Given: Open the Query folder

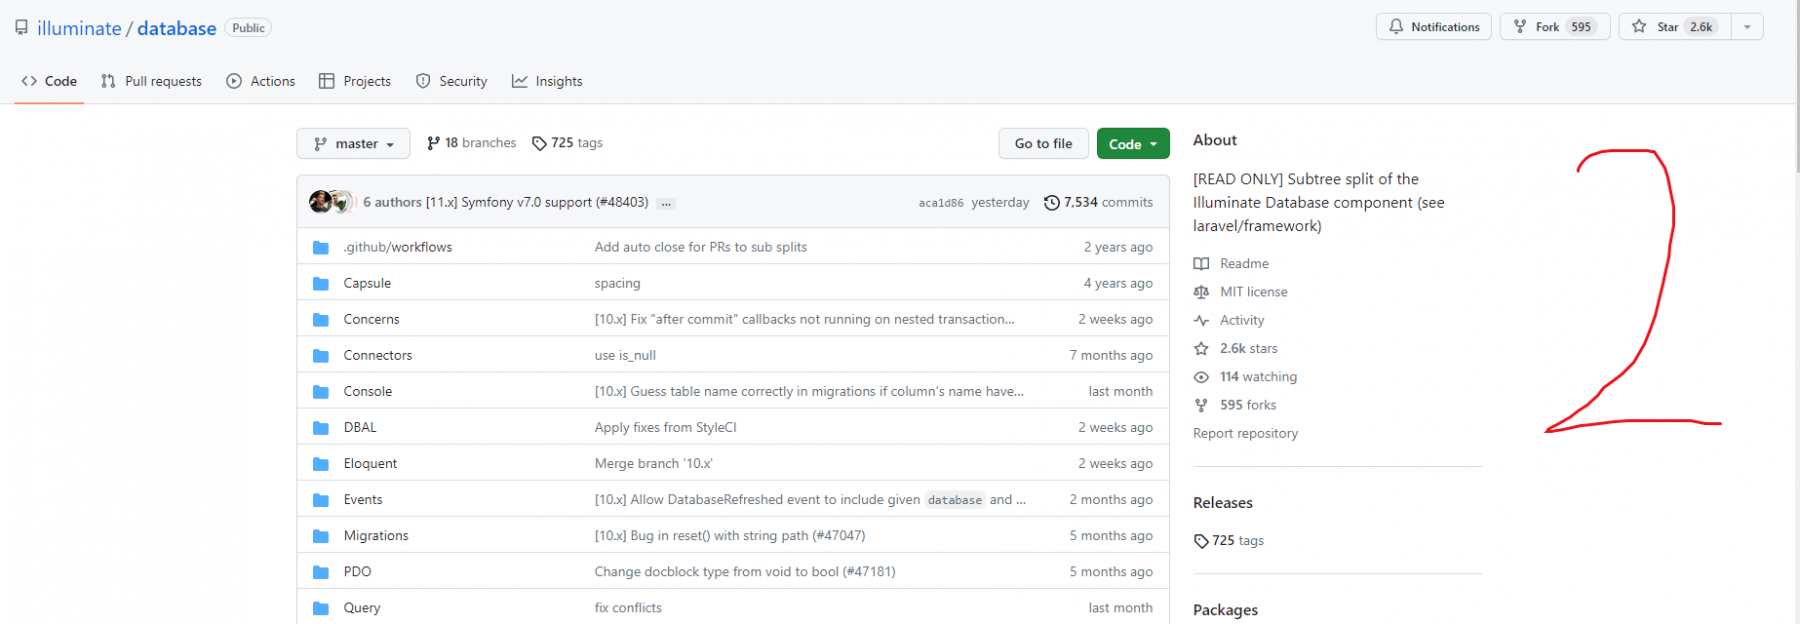Looking at the screenshot, I should [x=362, y=607].
